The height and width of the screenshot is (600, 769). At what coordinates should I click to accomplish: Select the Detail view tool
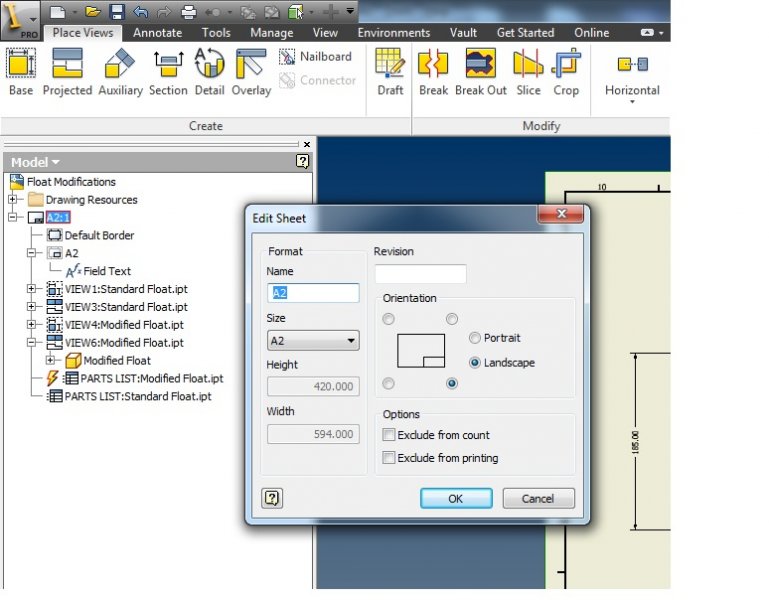pos(209,72)
